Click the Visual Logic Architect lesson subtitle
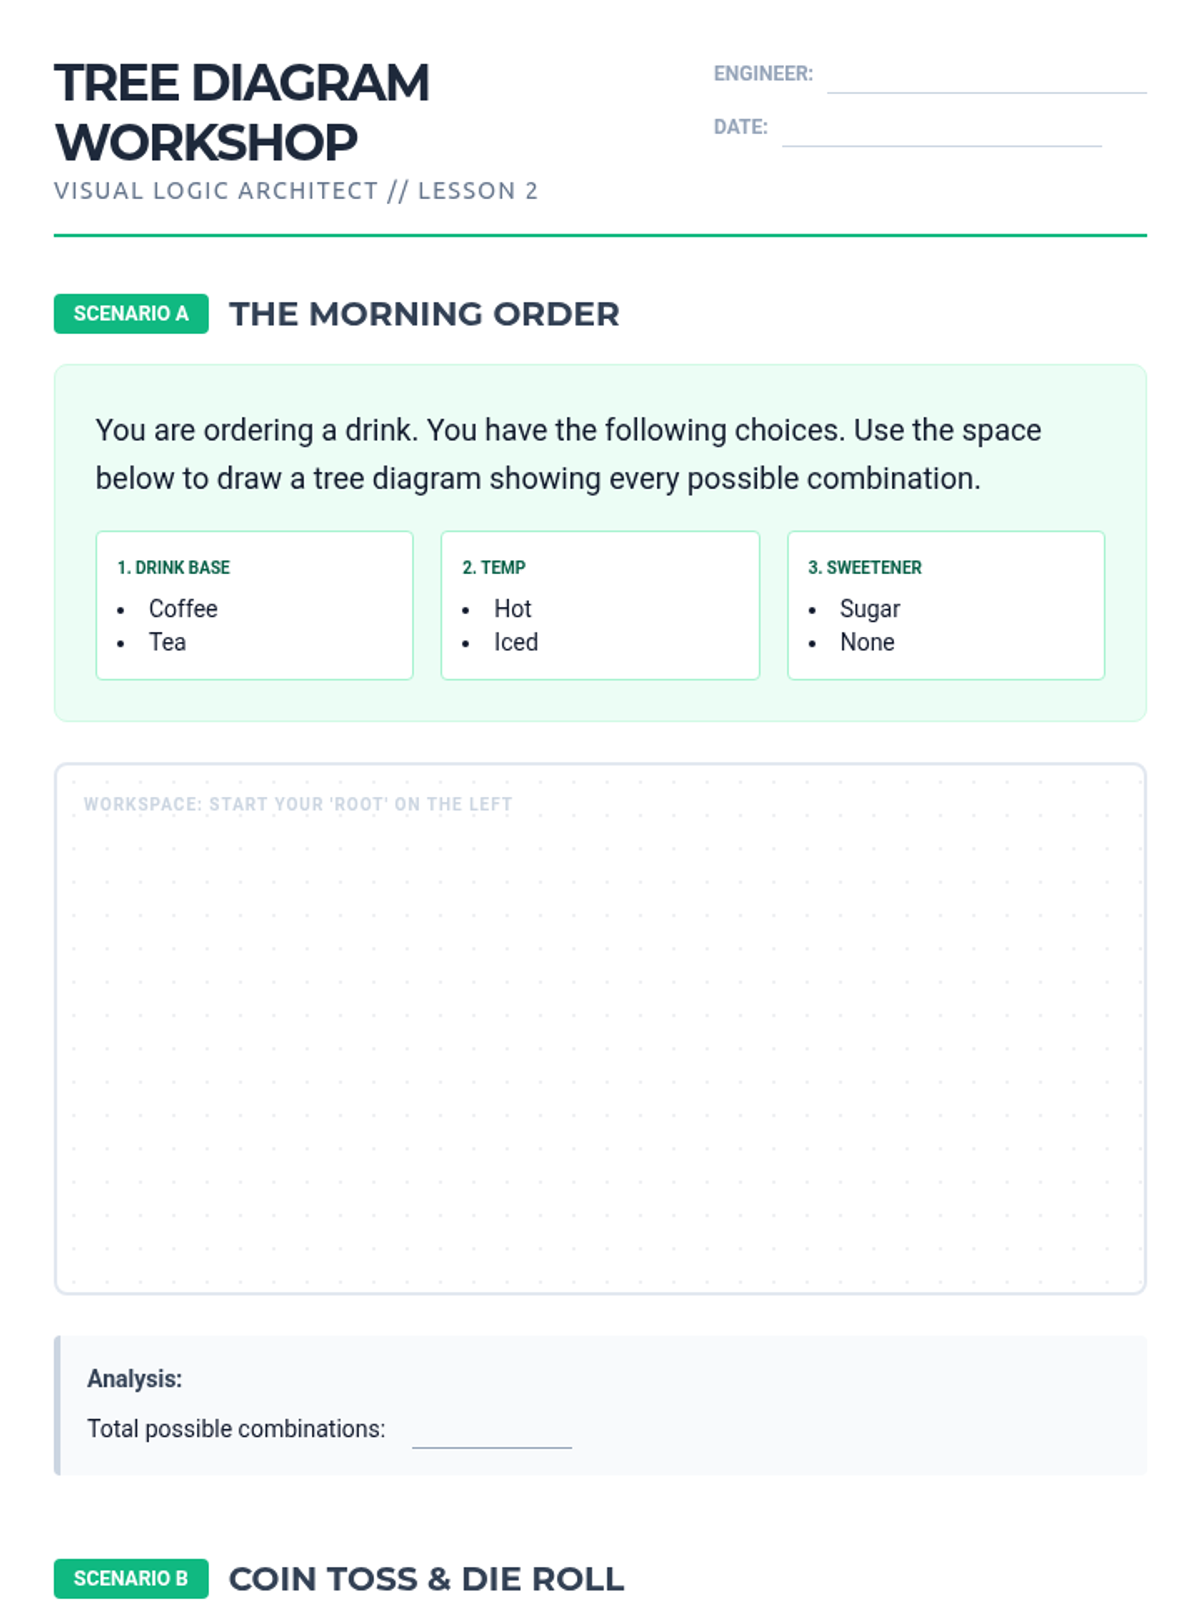This screenshot has height=1600, width=1200. point(296,191)
